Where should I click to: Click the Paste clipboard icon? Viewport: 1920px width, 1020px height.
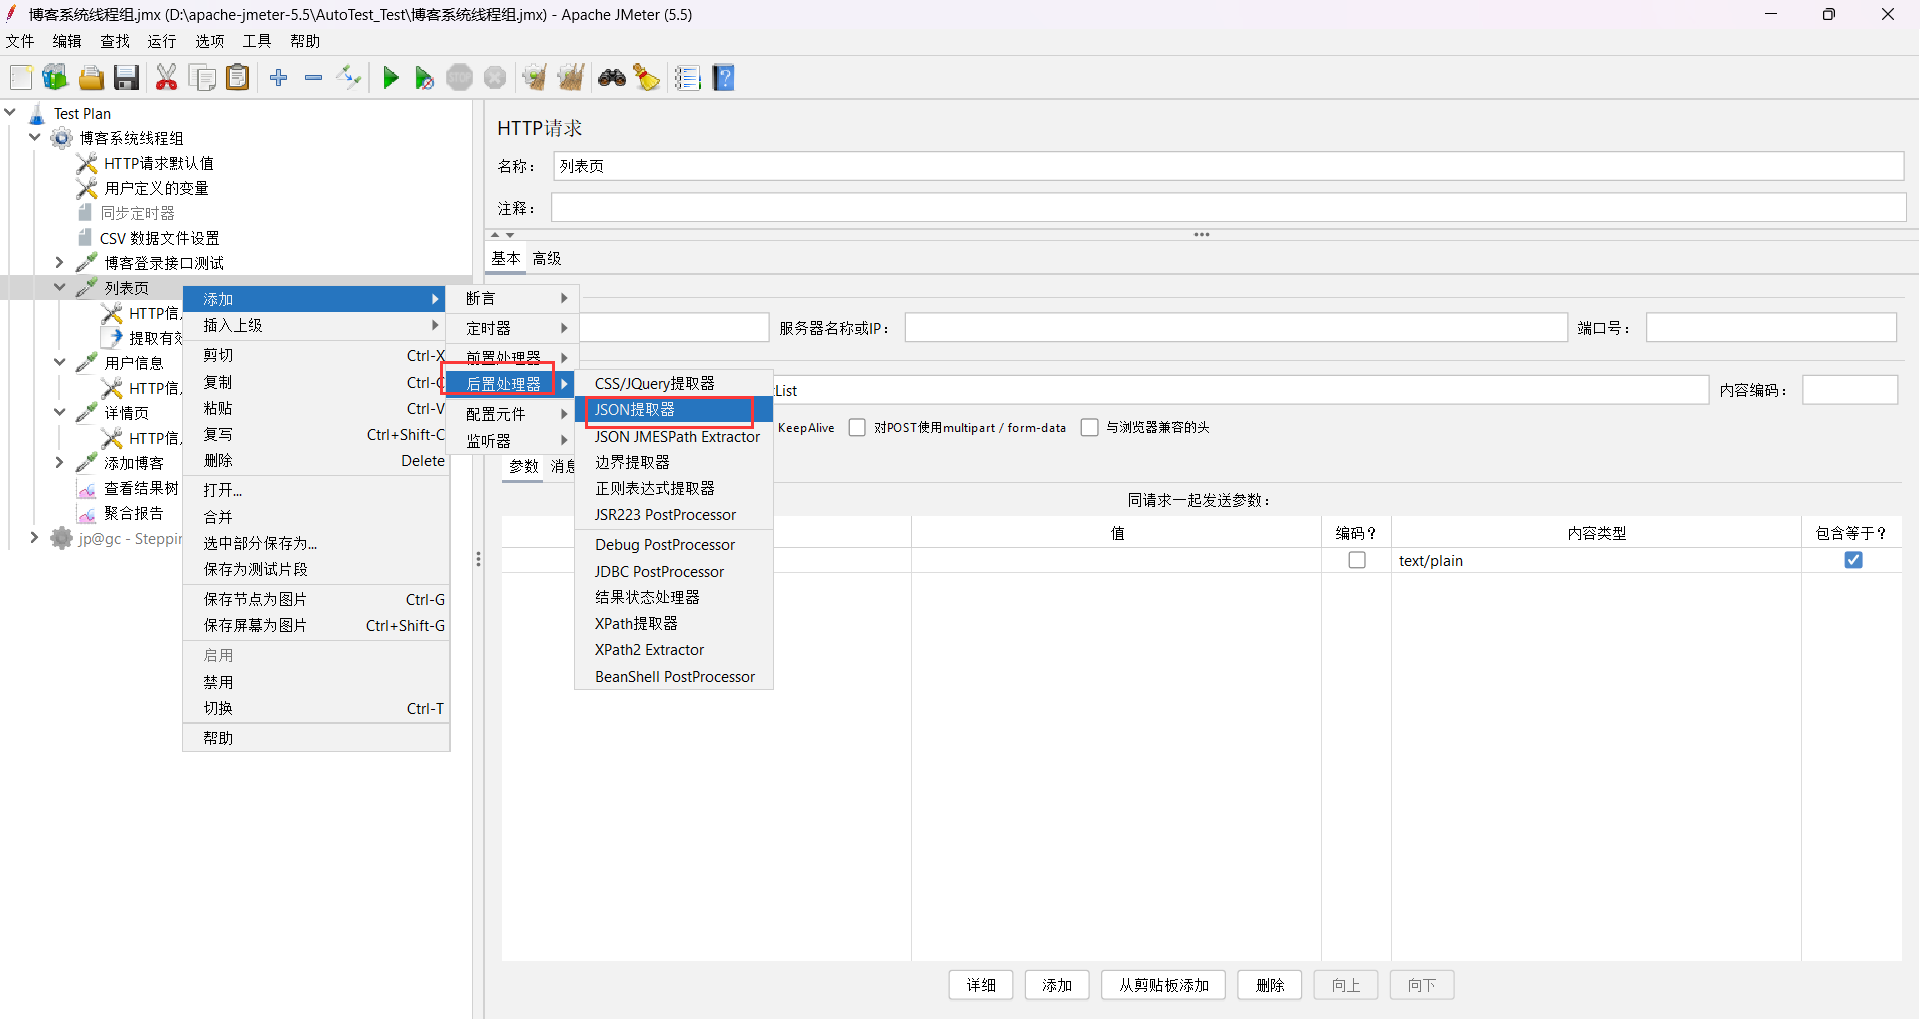(238, 78)
